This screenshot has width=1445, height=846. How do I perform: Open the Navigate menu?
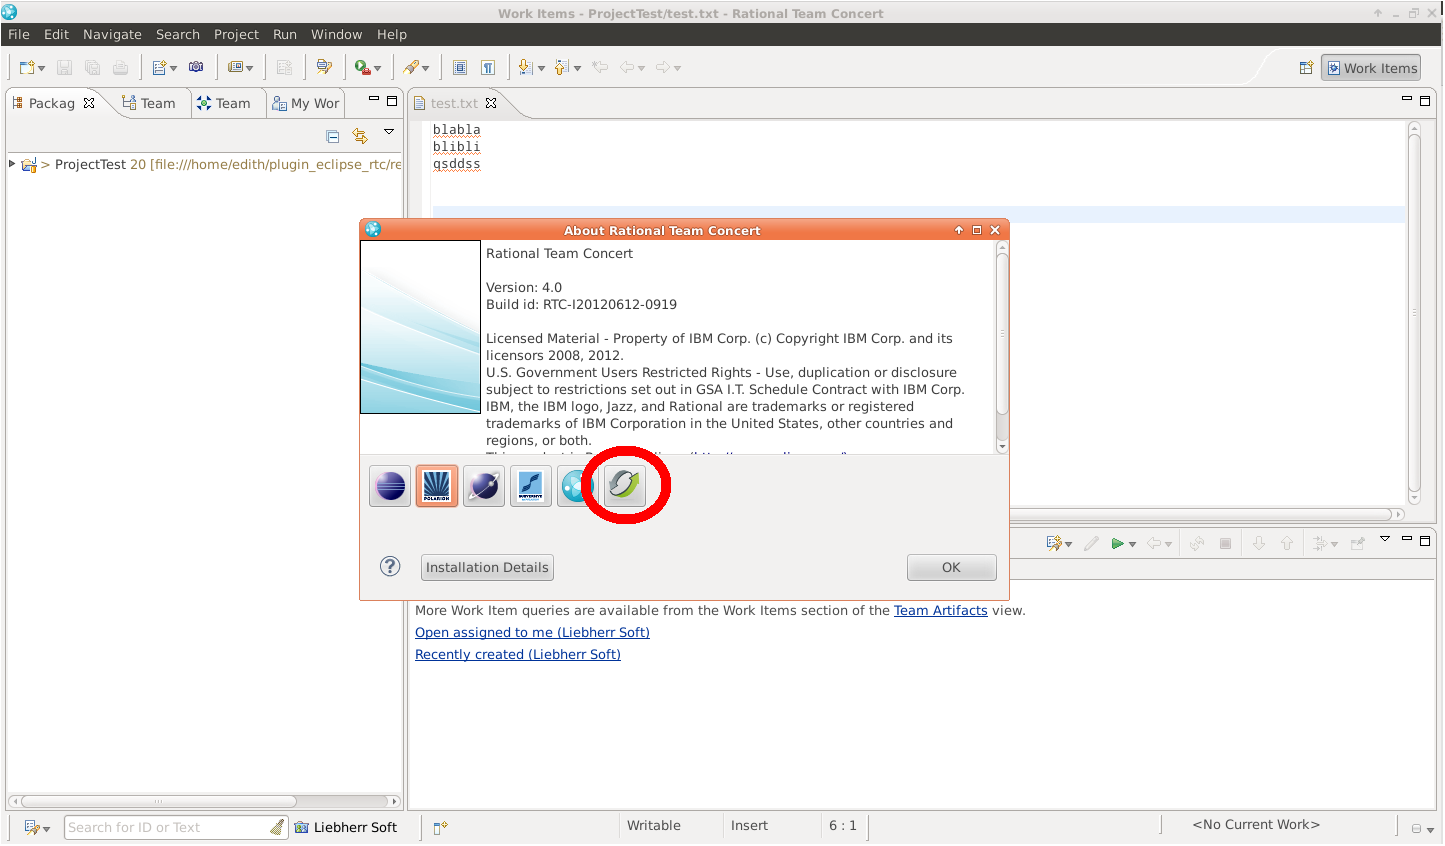[x=112, y=34]
